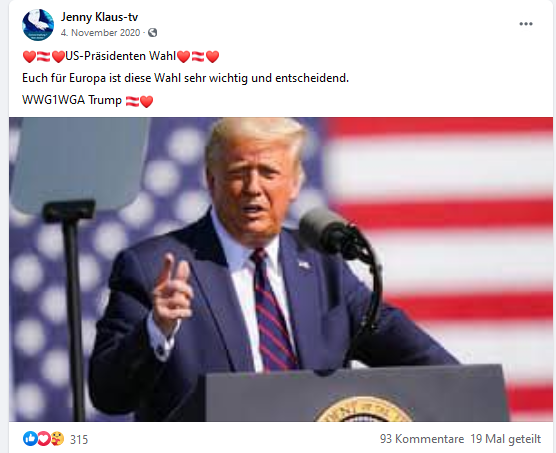Image resolution: width=556 pixels, height=453 pixels.
Task: Click the US-Präsidenten Wahl headline text
Action: (x=121, y=56)
